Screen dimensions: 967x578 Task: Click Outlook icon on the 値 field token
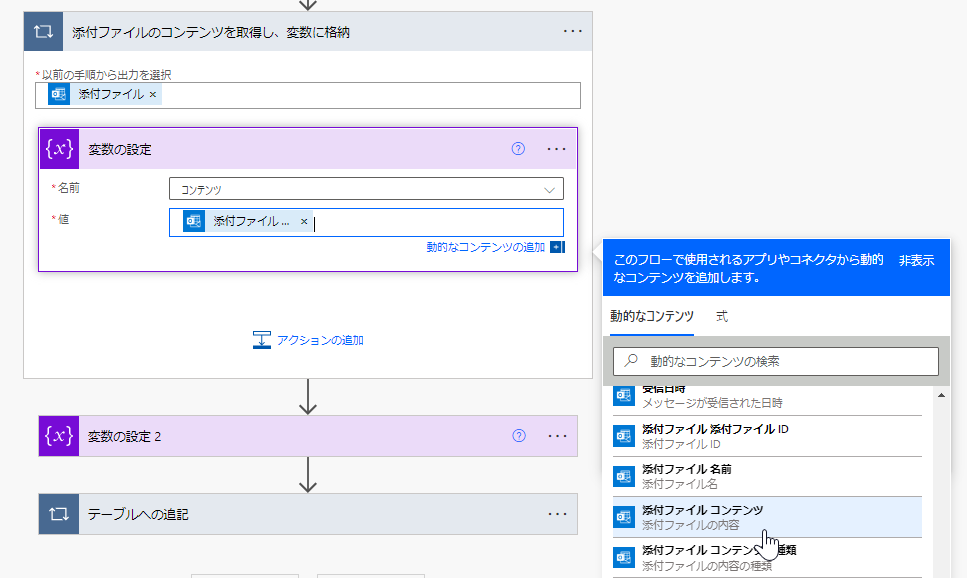pyautogui.click(x=194, y=221)
